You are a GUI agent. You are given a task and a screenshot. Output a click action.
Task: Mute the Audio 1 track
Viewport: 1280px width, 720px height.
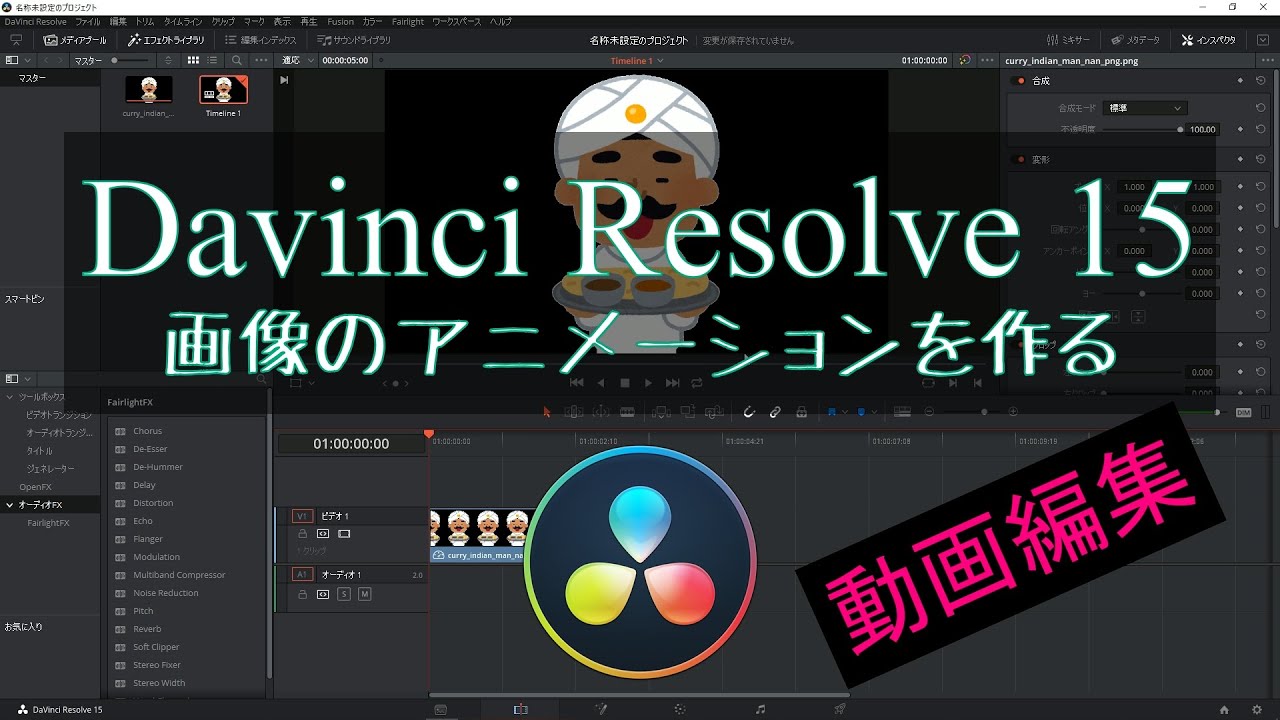[x=364, y=594]
